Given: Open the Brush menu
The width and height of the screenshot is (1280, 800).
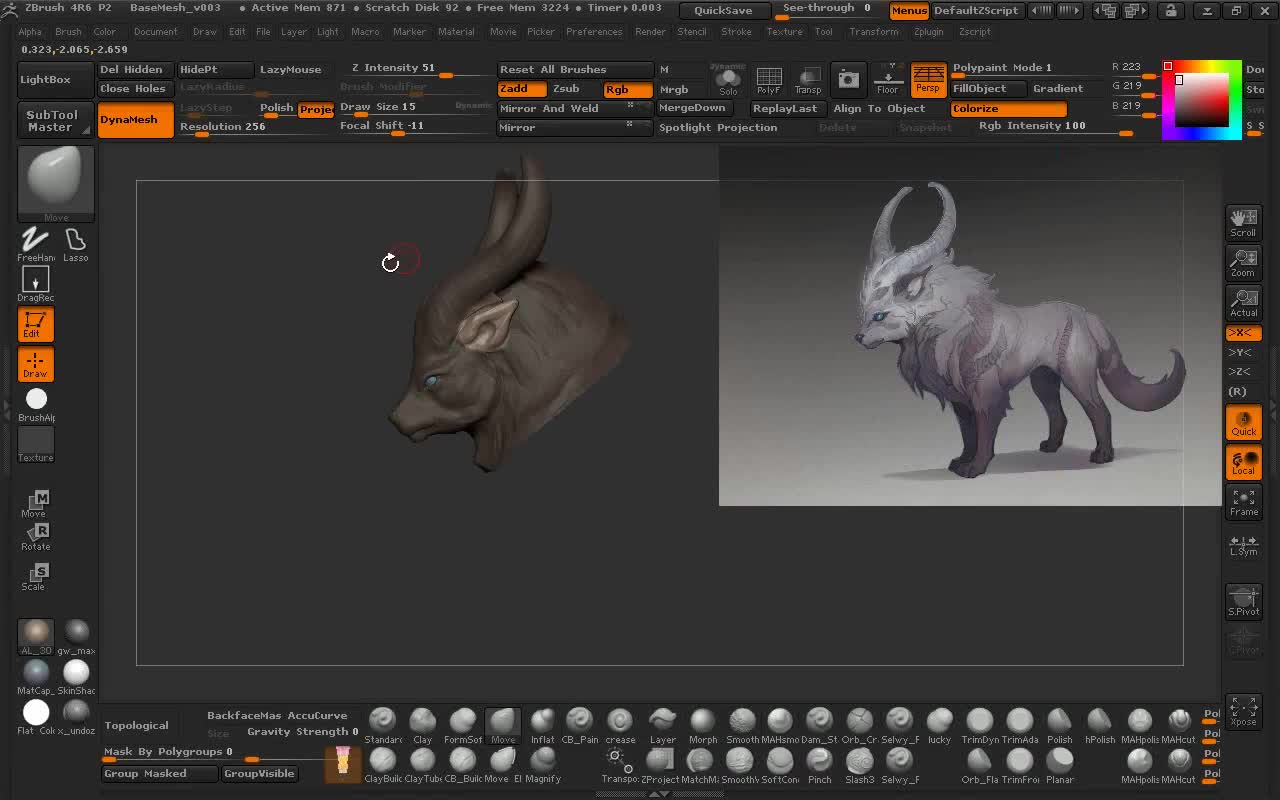Looking at the screenshot, I should click(68, 32).
